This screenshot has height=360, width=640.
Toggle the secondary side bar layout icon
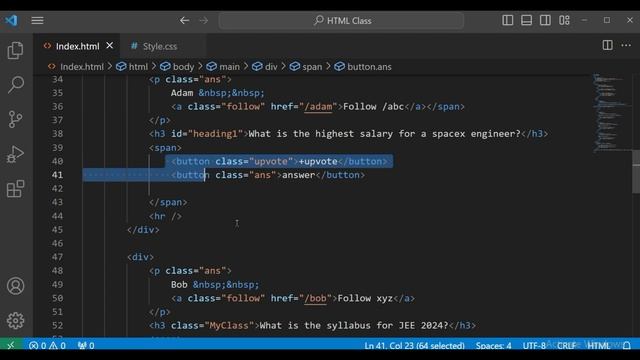(x=545, y=20)
